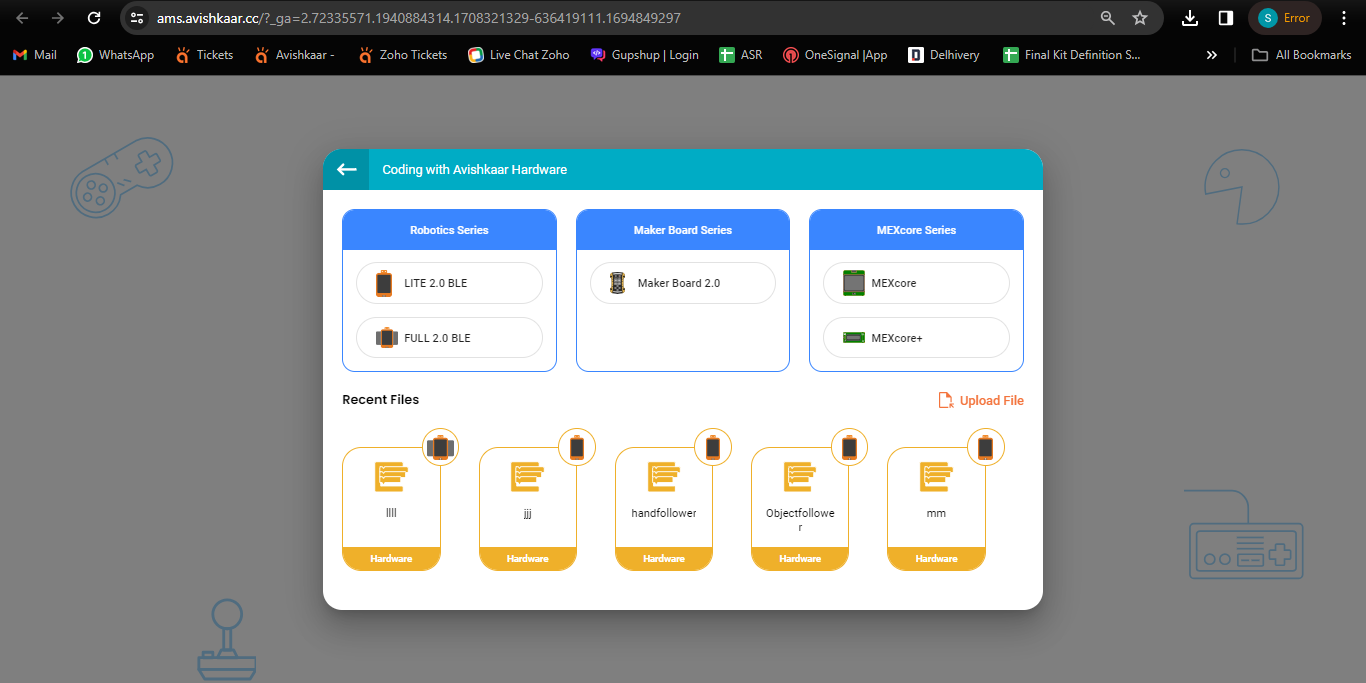Open the All Bookmarks folder
1366x683 pixels.
pos(1302,55)
